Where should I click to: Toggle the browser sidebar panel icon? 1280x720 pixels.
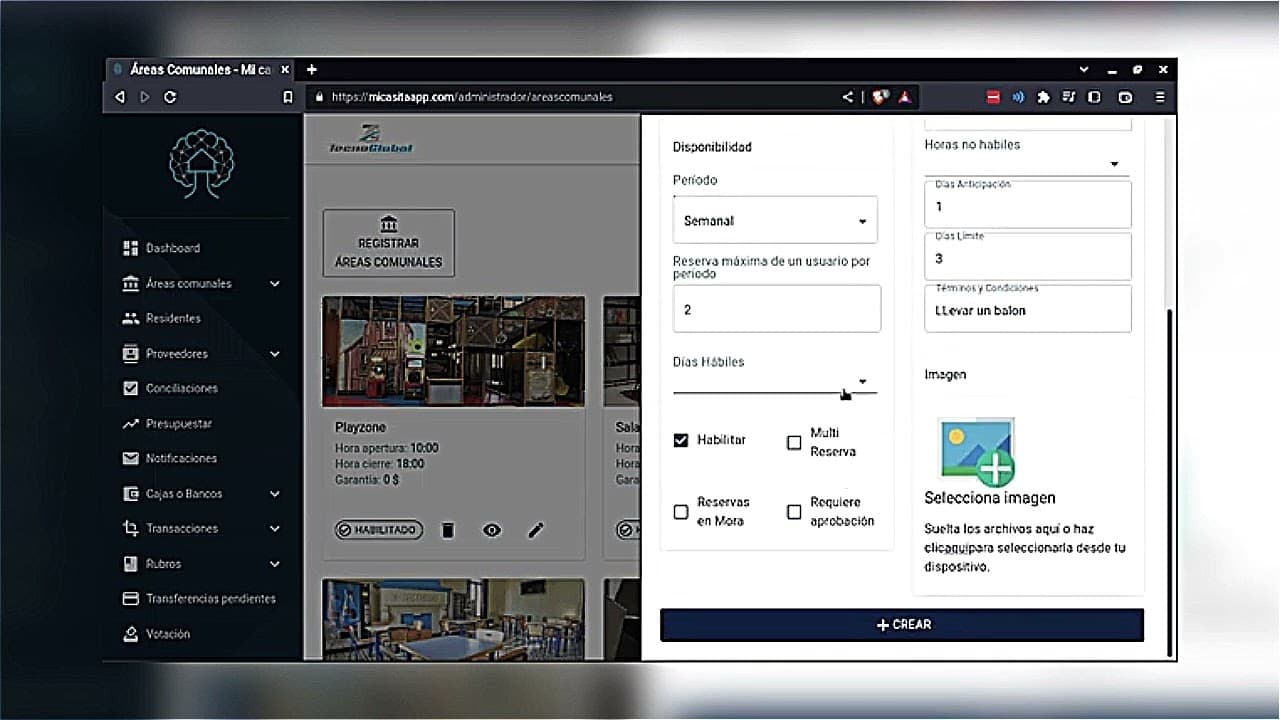pyautogui.click(x=1094, y=97)
